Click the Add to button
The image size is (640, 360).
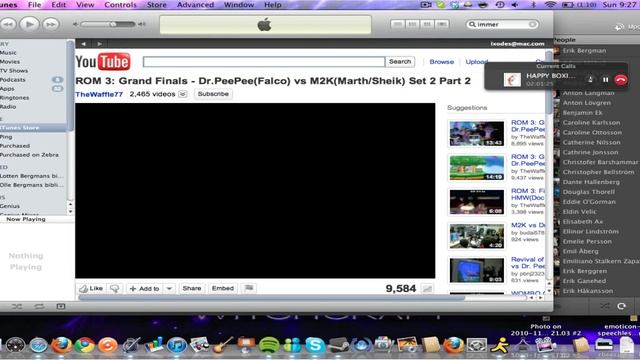pyautogui.click(x=144, y=289)
